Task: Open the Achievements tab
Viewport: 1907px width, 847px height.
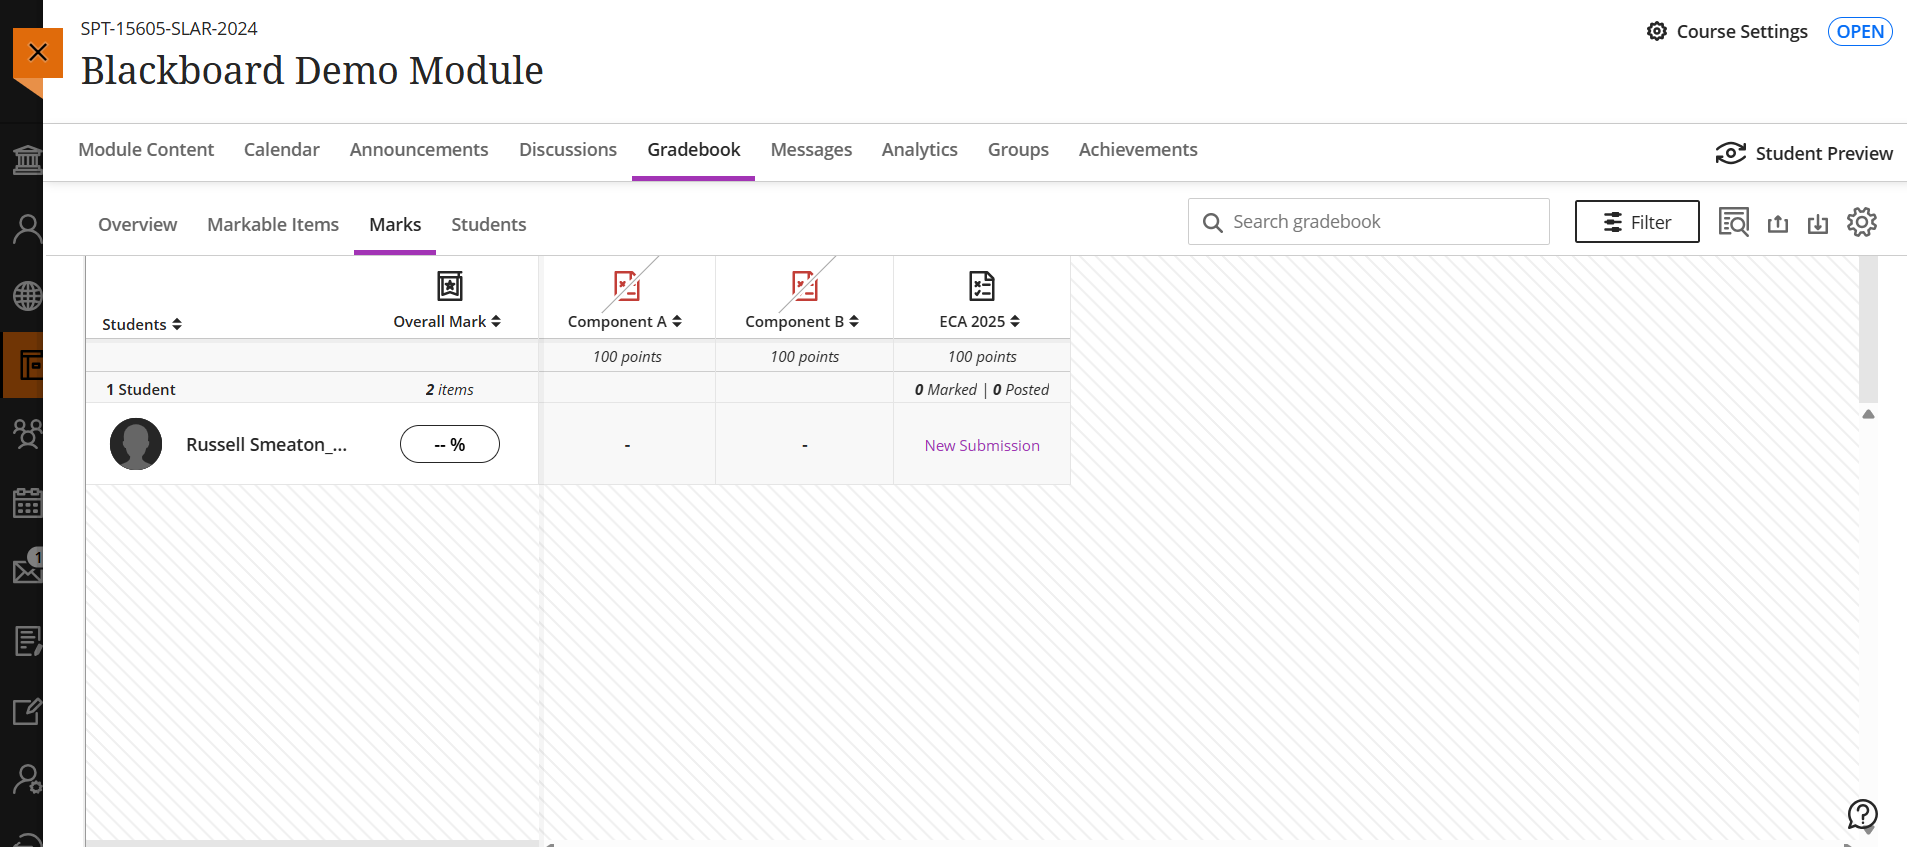Action: pyautogui.click(x=1138, y=149)
